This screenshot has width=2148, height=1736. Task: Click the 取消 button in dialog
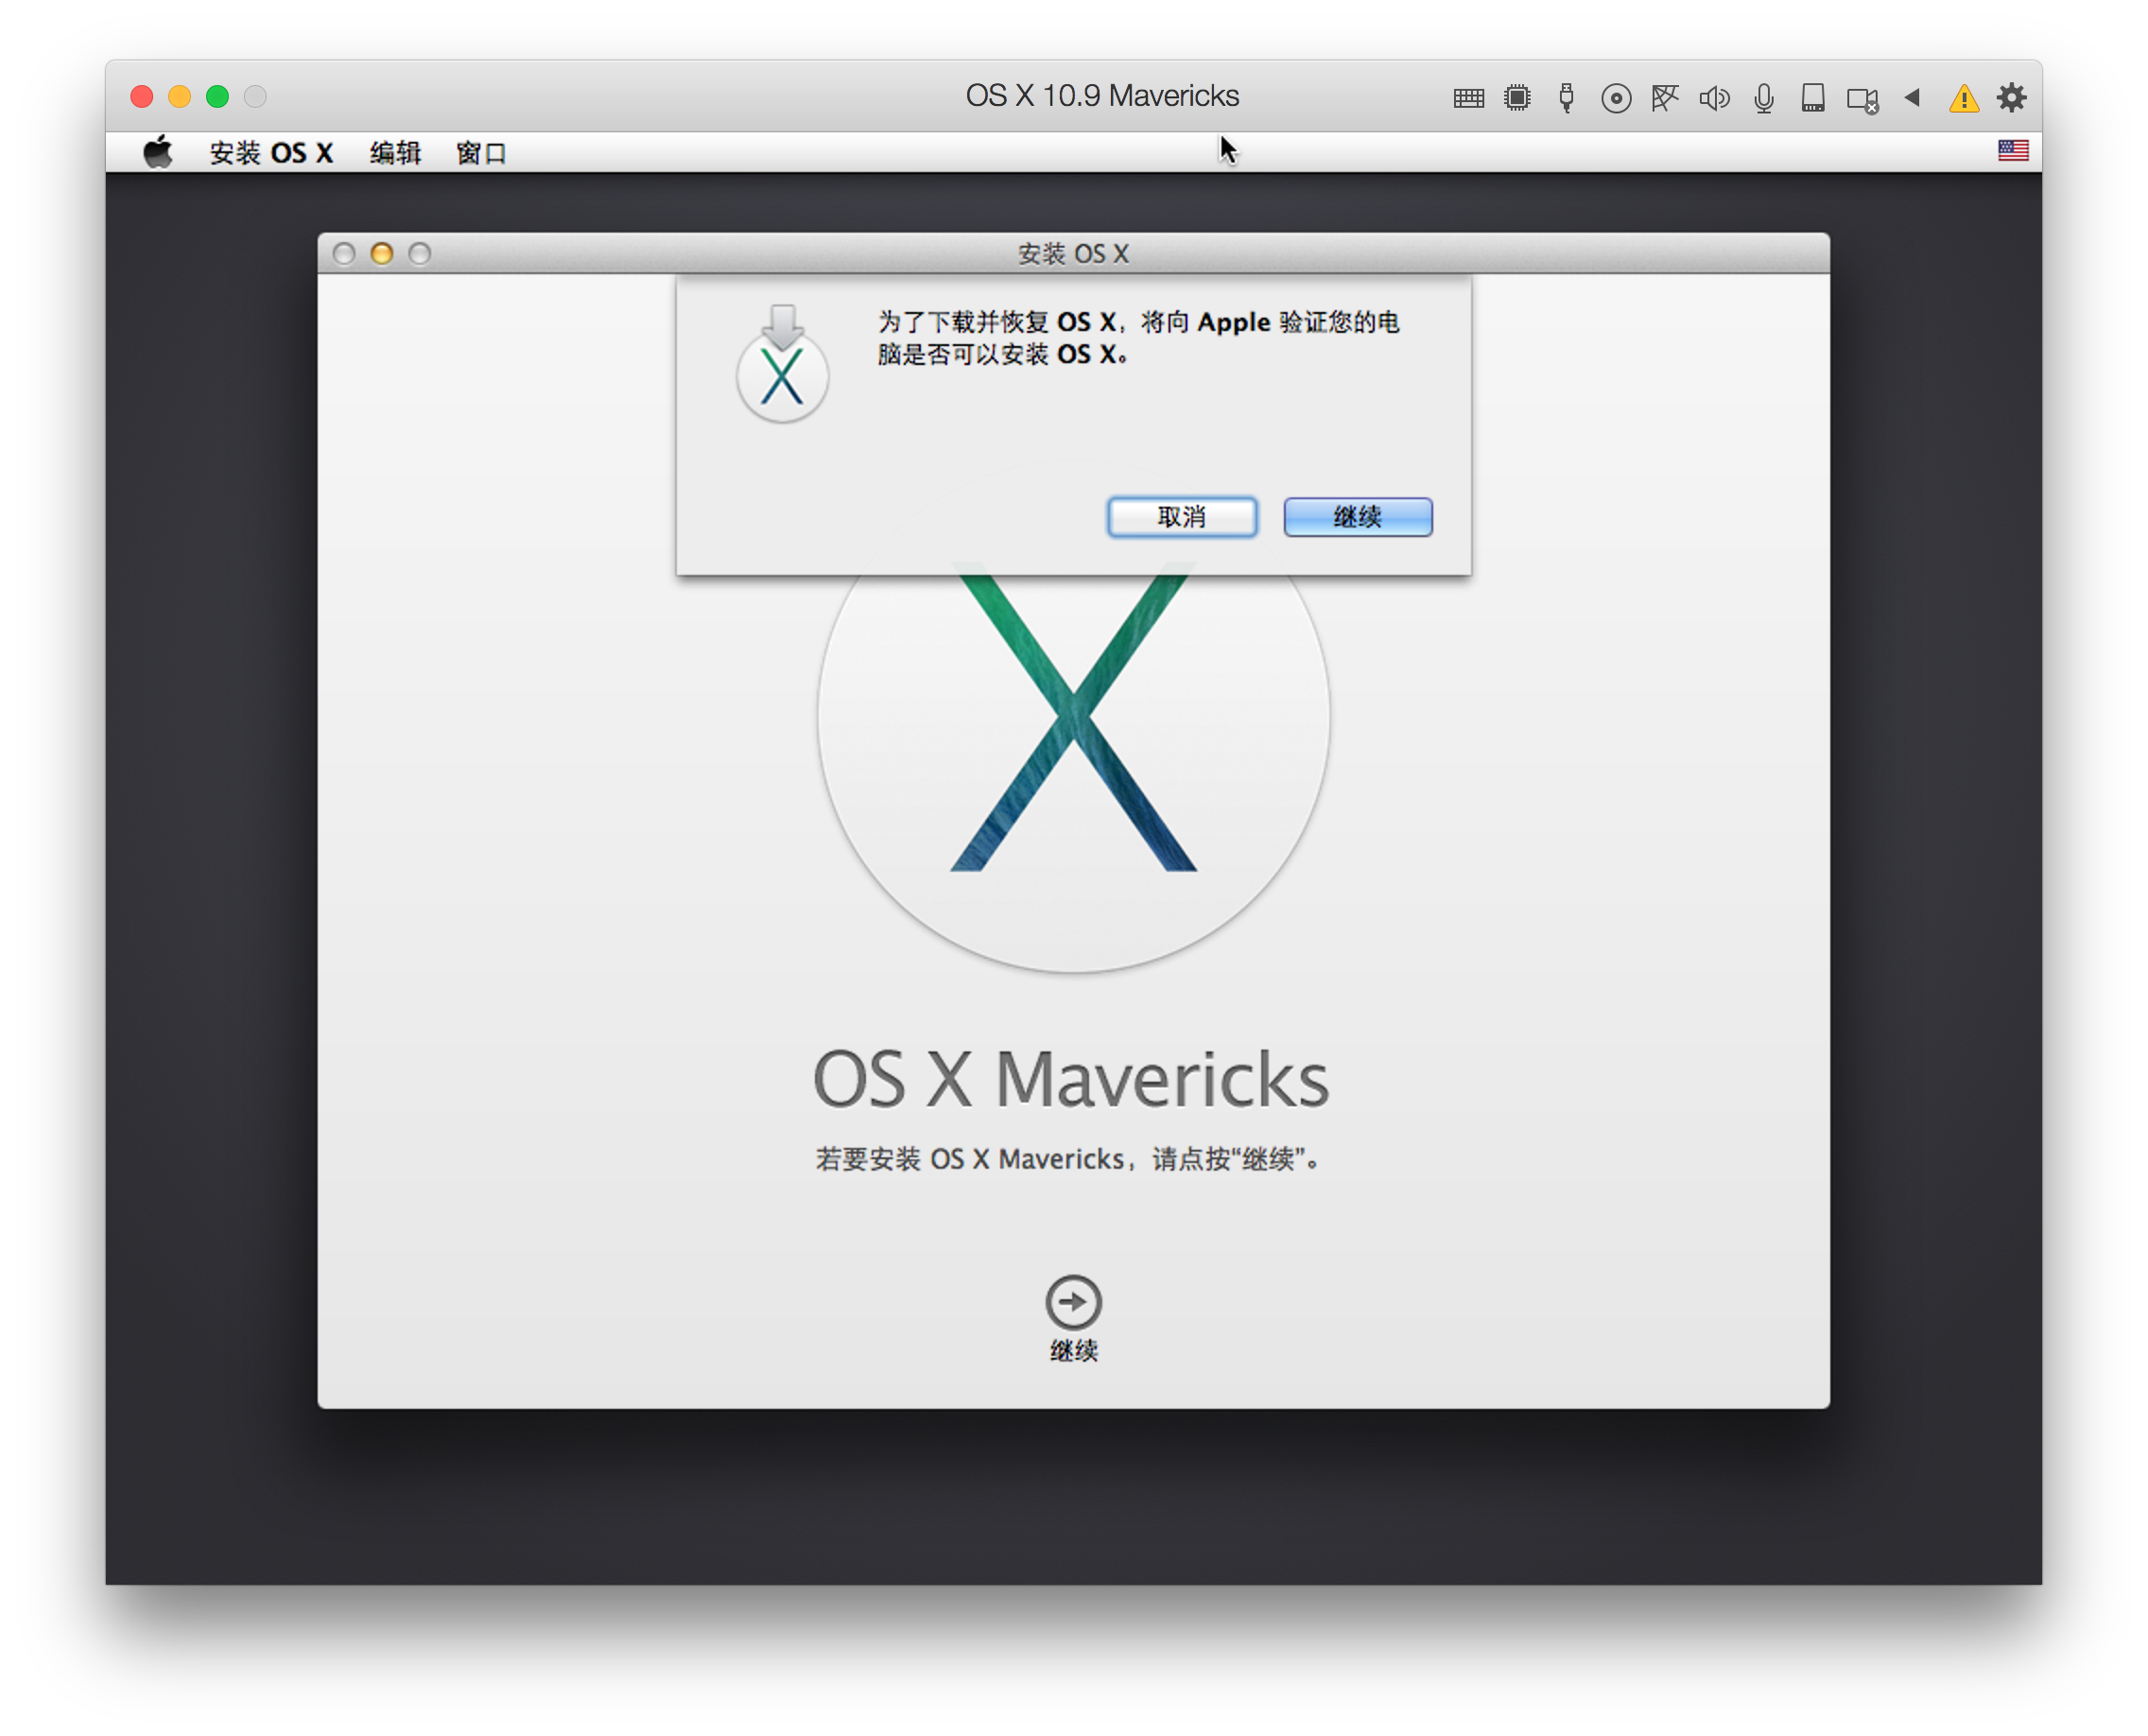pyautogui.click(x=1181, y=517)
